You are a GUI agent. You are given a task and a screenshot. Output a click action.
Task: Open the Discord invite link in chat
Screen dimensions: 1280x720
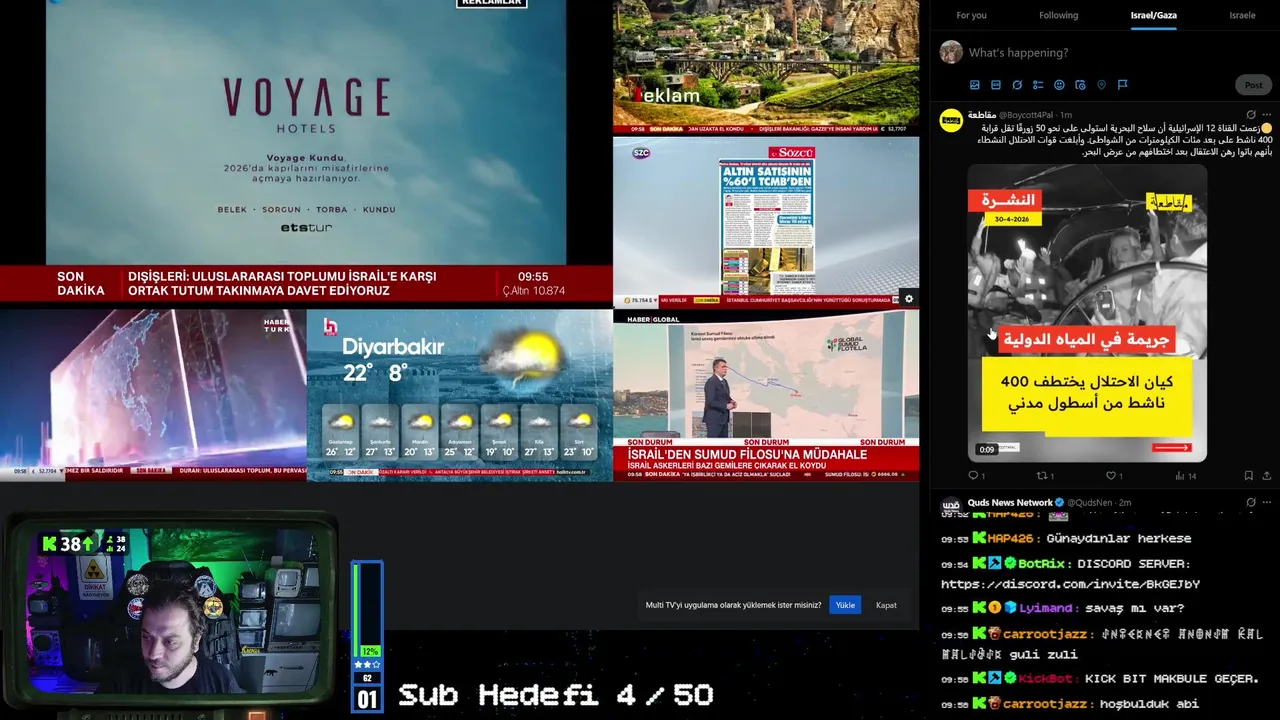(1070, 584)
